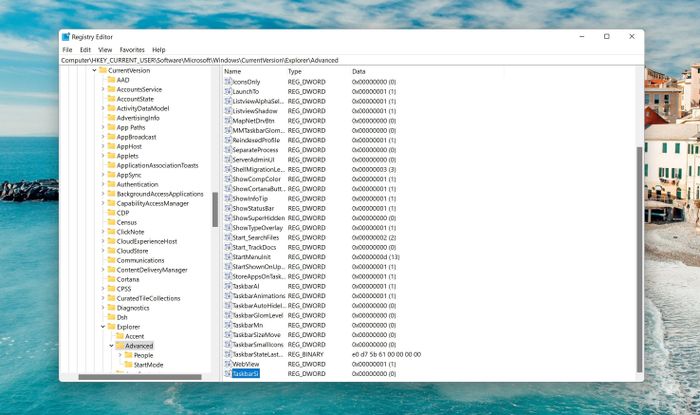The height and width of the screenshot is (415, 700).
Task: Click the TaskbarAnimations value icon
Action: 228,296
